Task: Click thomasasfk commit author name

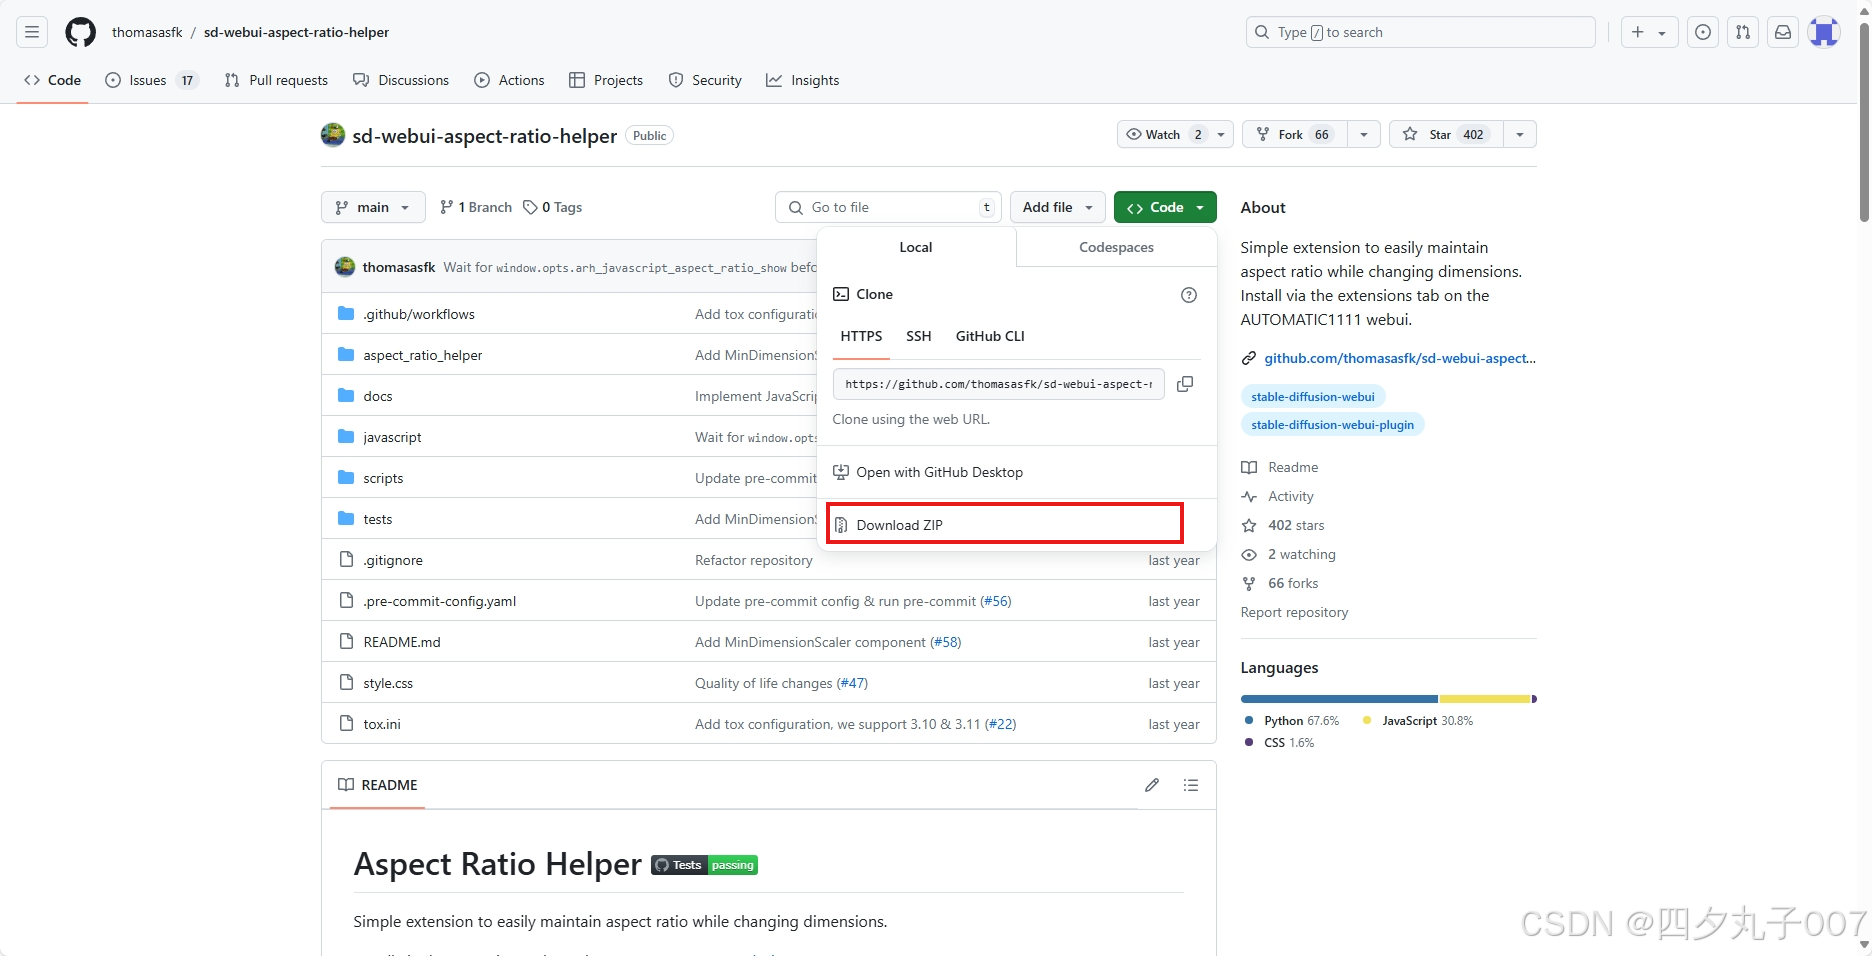Action: tap(399, 267)
